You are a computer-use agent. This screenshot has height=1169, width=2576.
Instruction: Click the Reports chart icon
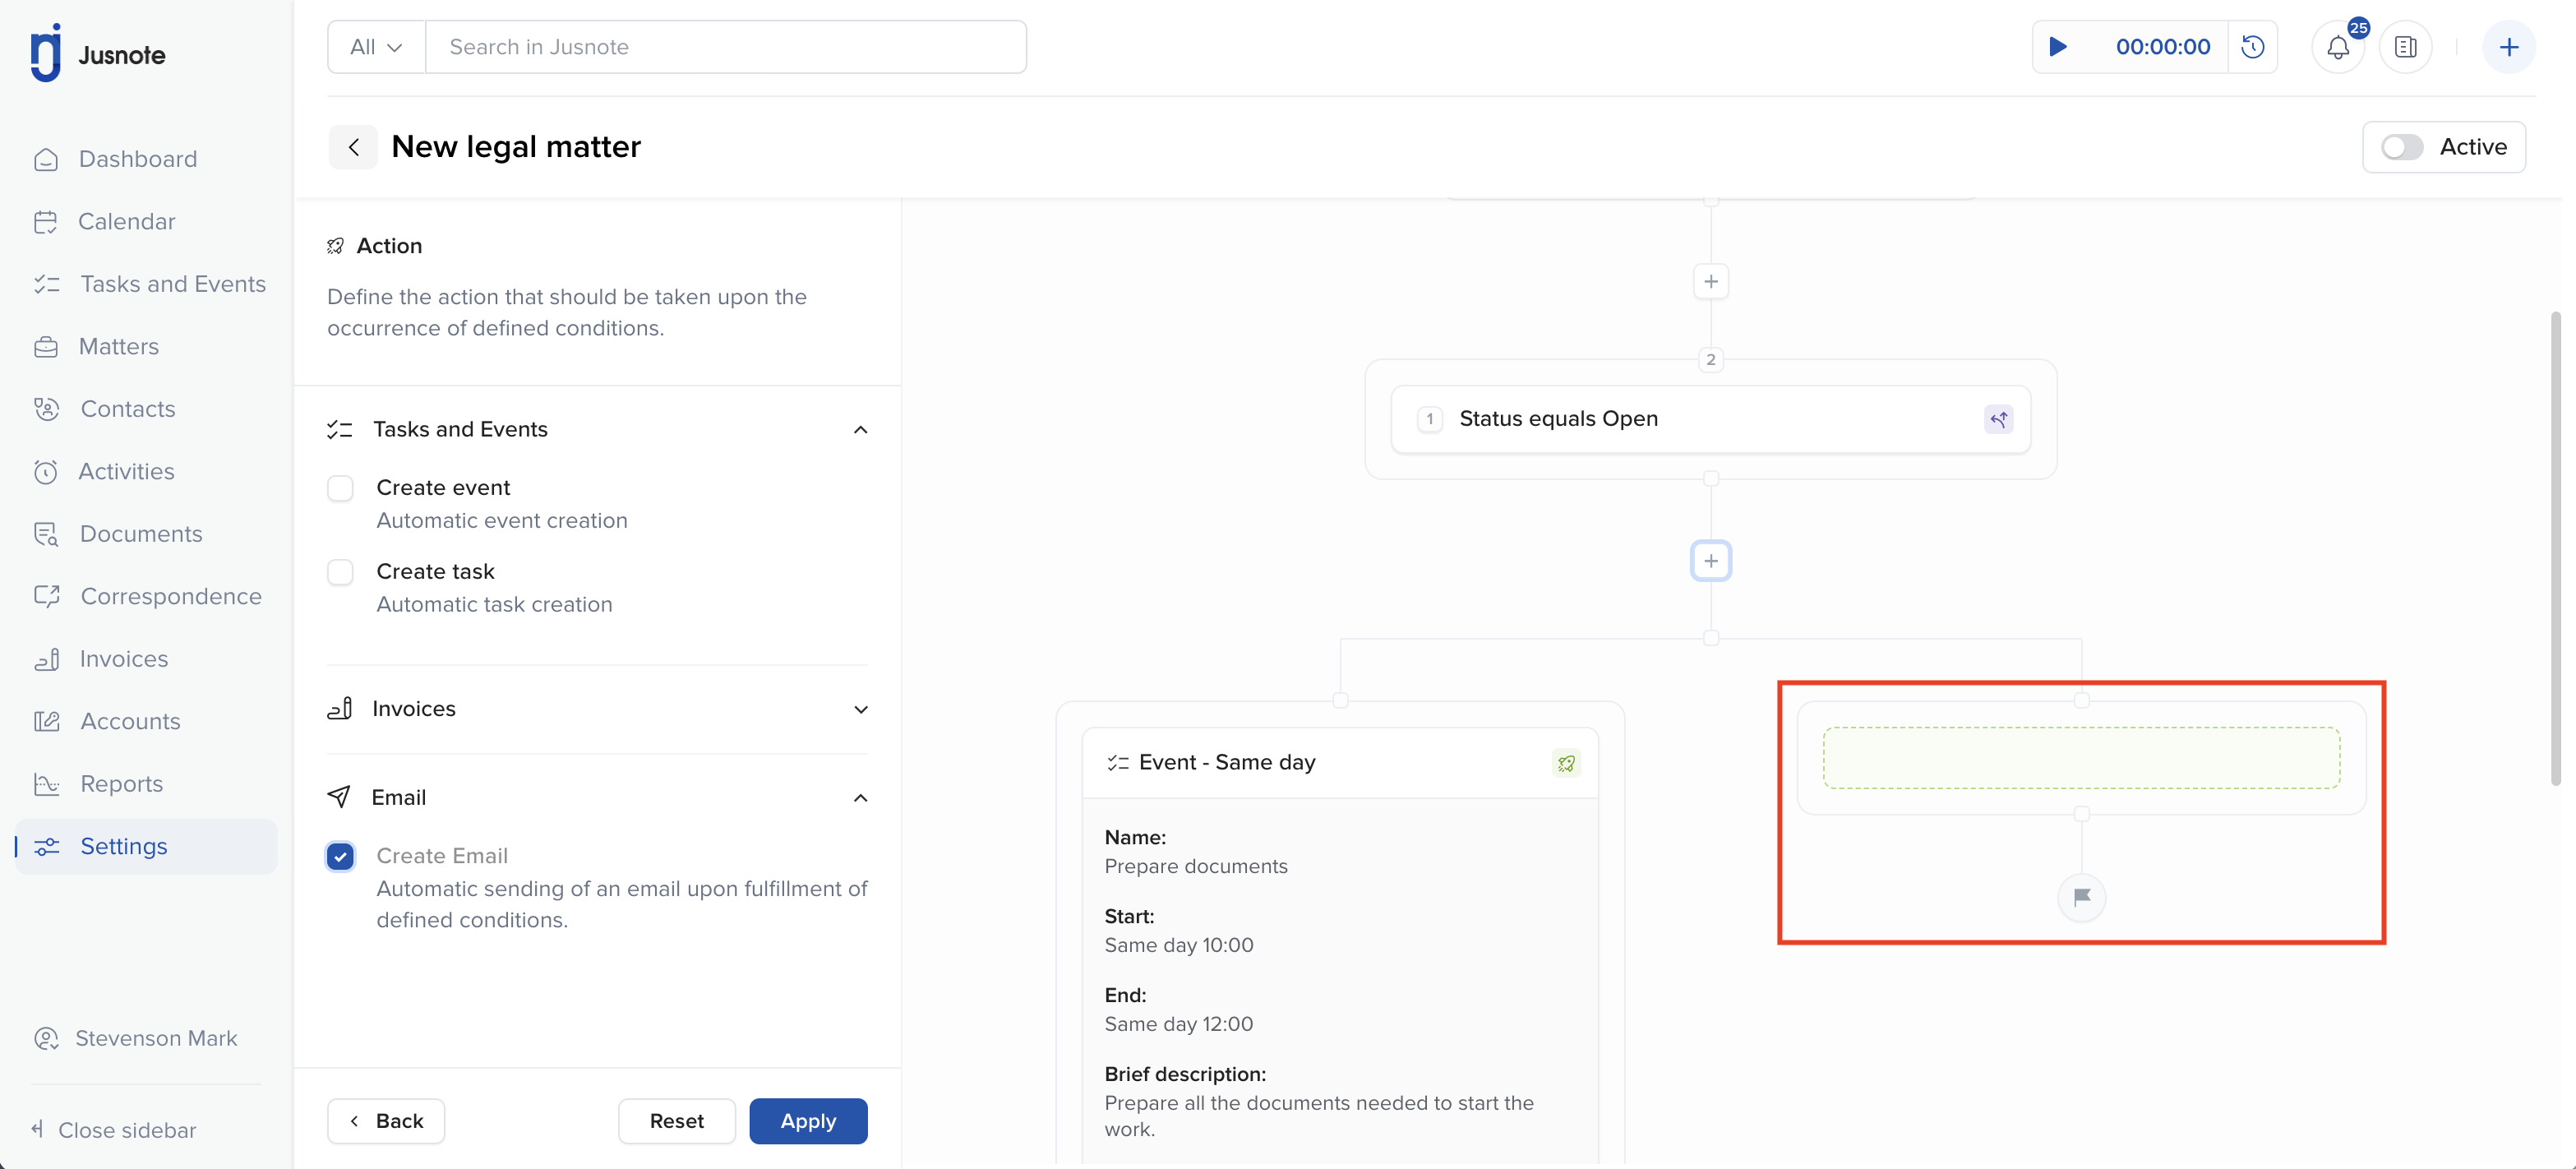click(x=46, y=784)
